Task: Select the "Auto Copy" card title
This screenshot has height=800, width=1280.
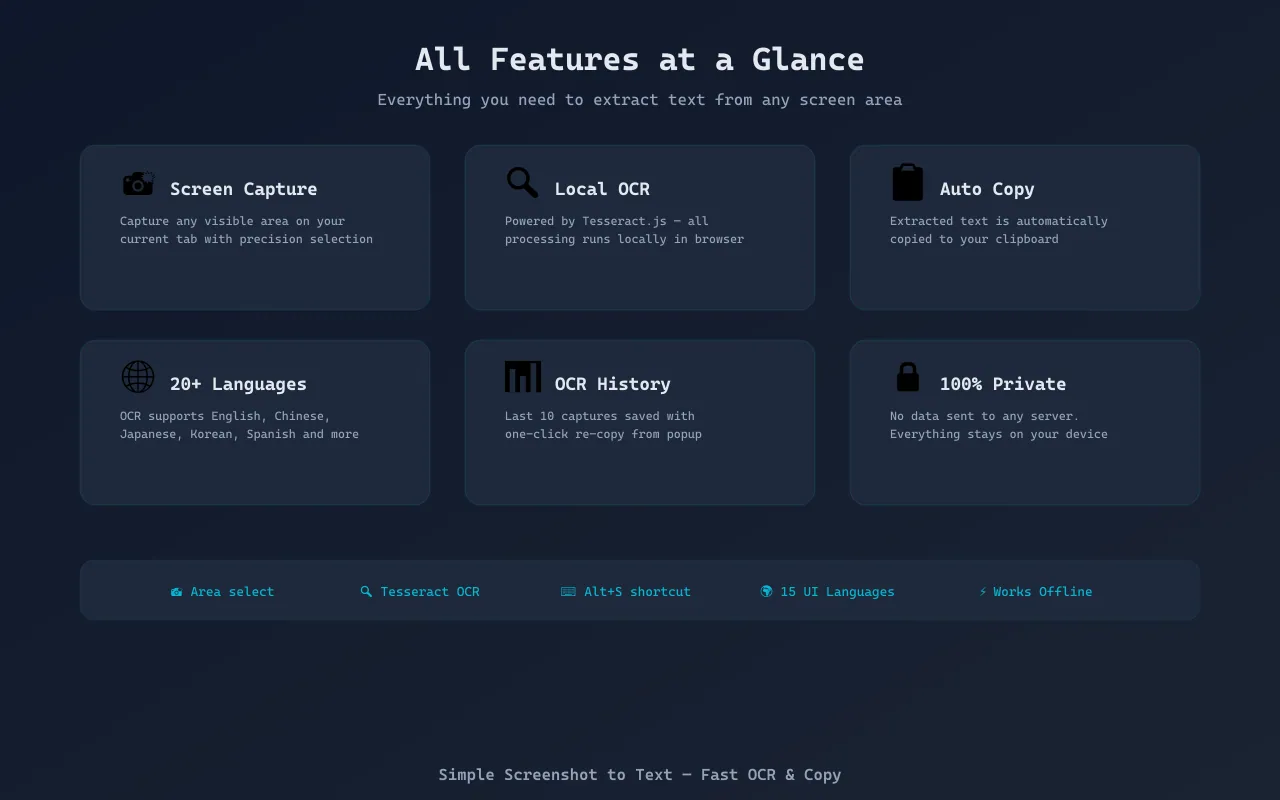Action: pyautogui.click(x=987, y=189)
